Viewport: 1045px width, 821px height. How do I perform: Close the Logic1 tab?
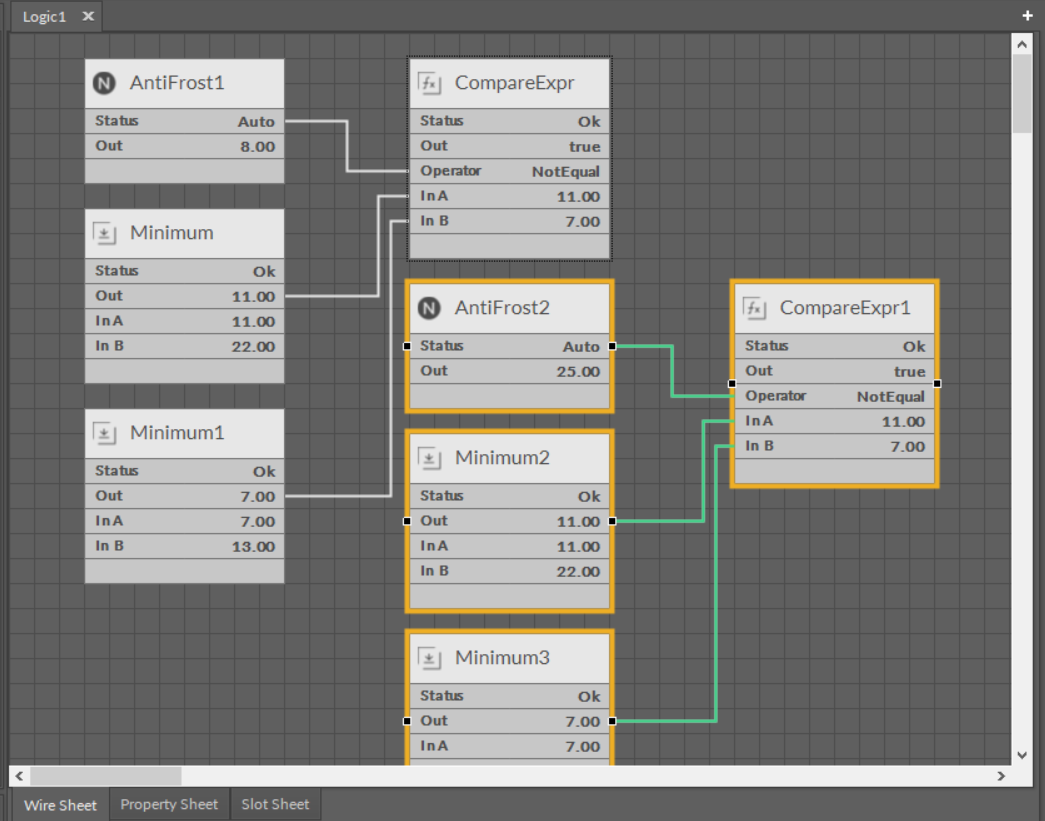coord(88,16)
